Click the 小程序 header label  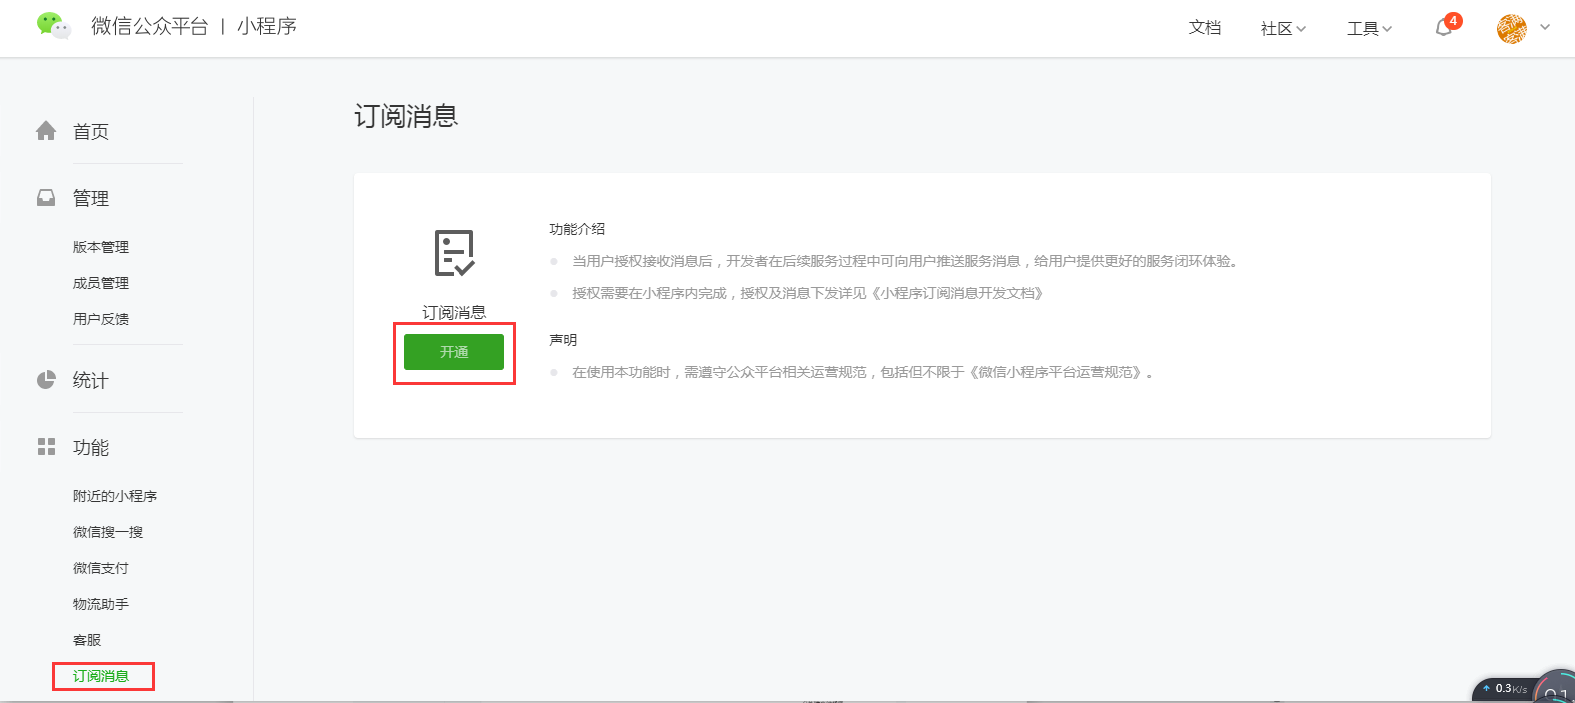point(267,26)
